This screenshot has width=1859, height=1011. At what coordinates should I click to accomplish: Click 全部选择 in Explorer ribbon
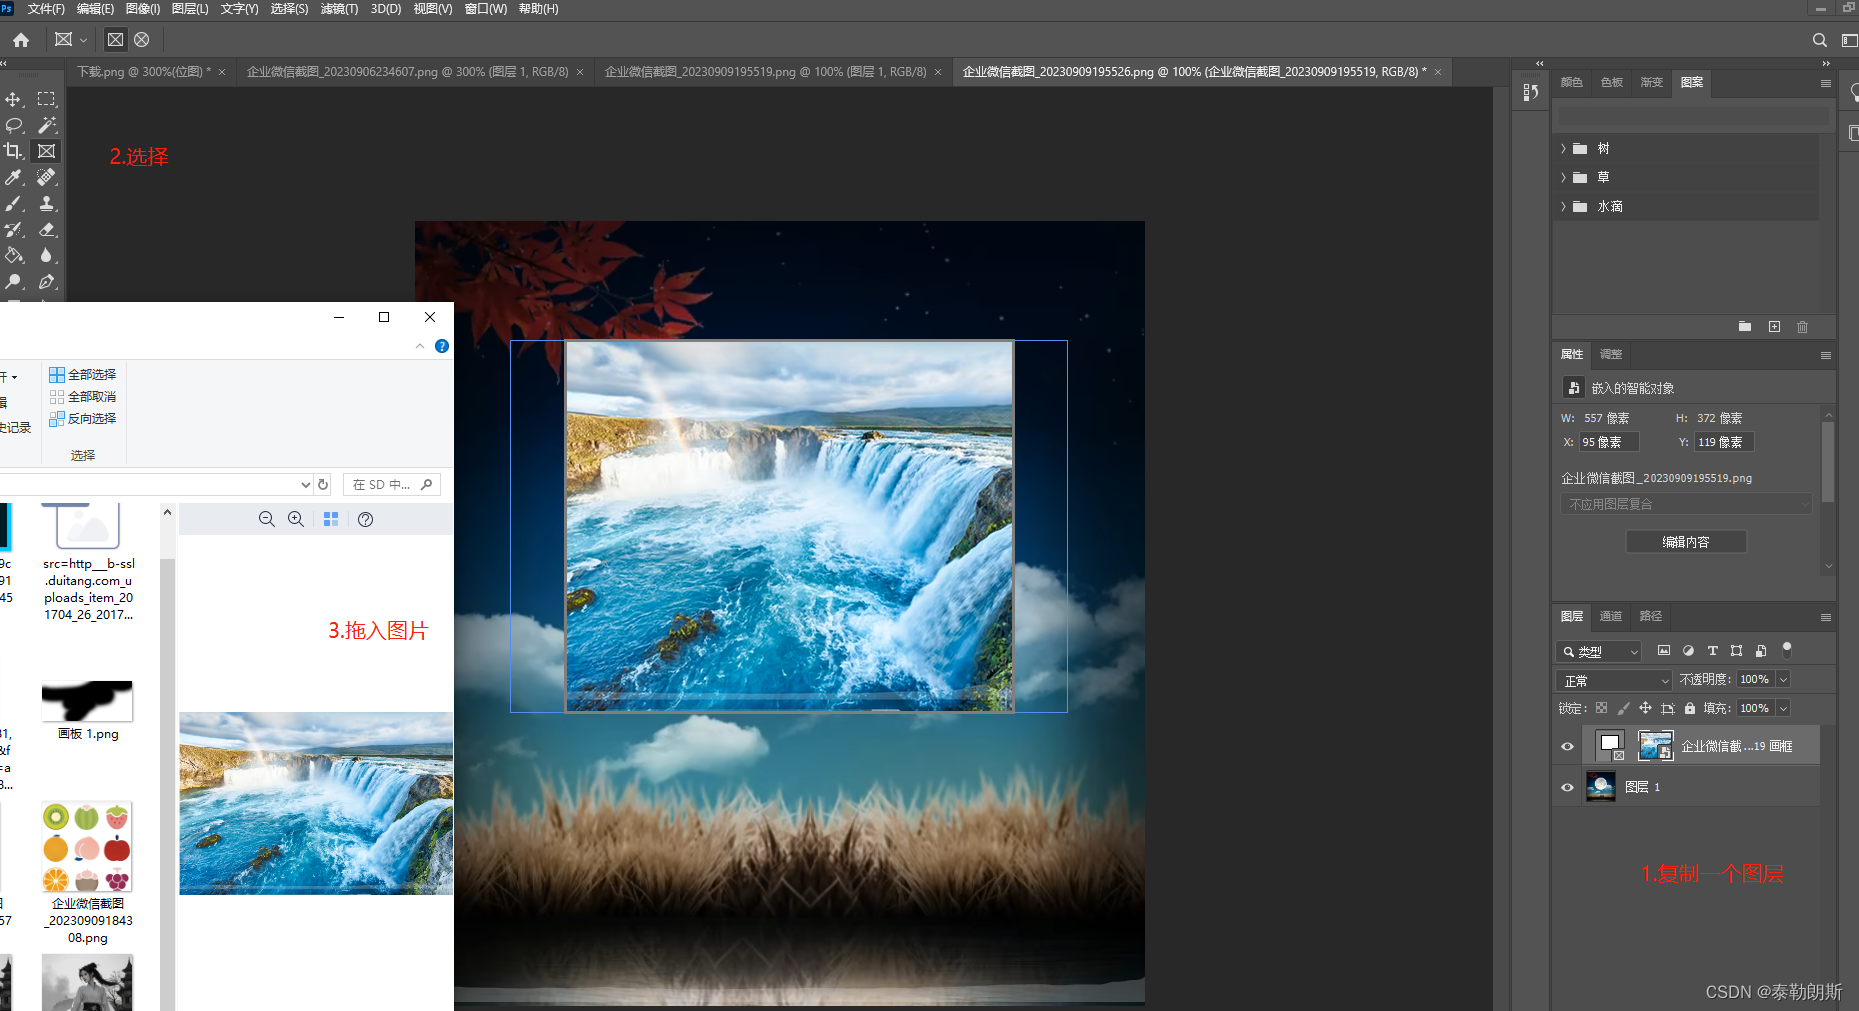(83, 375)
